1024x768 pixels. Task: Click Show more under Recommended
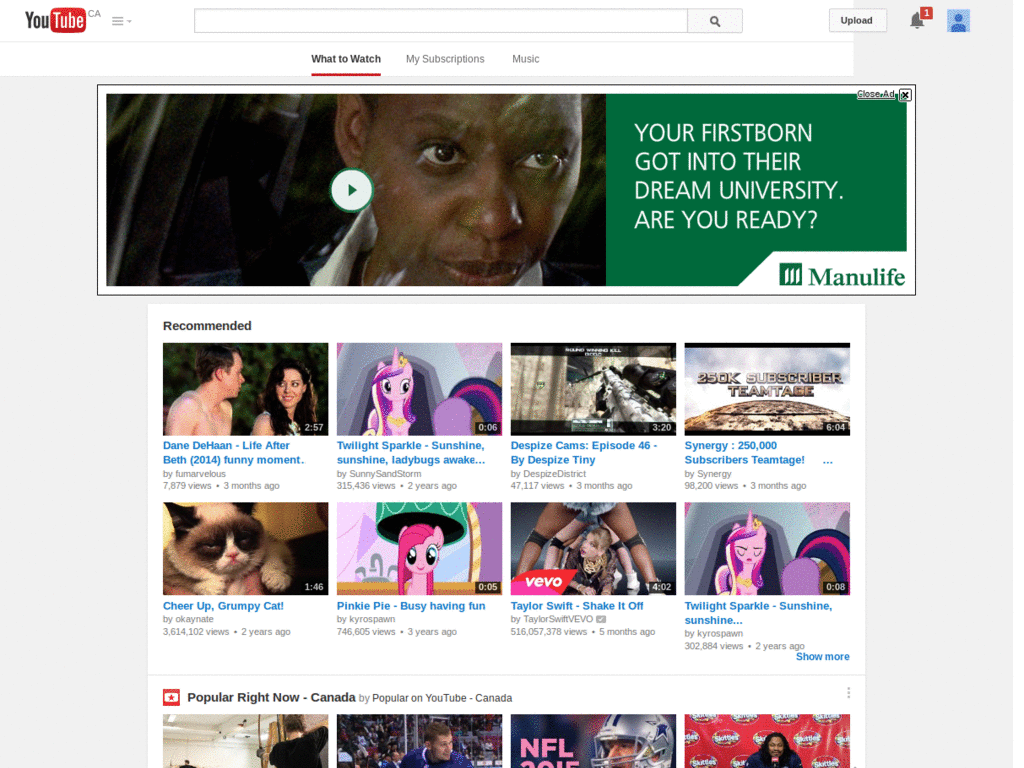click(822, 657)
